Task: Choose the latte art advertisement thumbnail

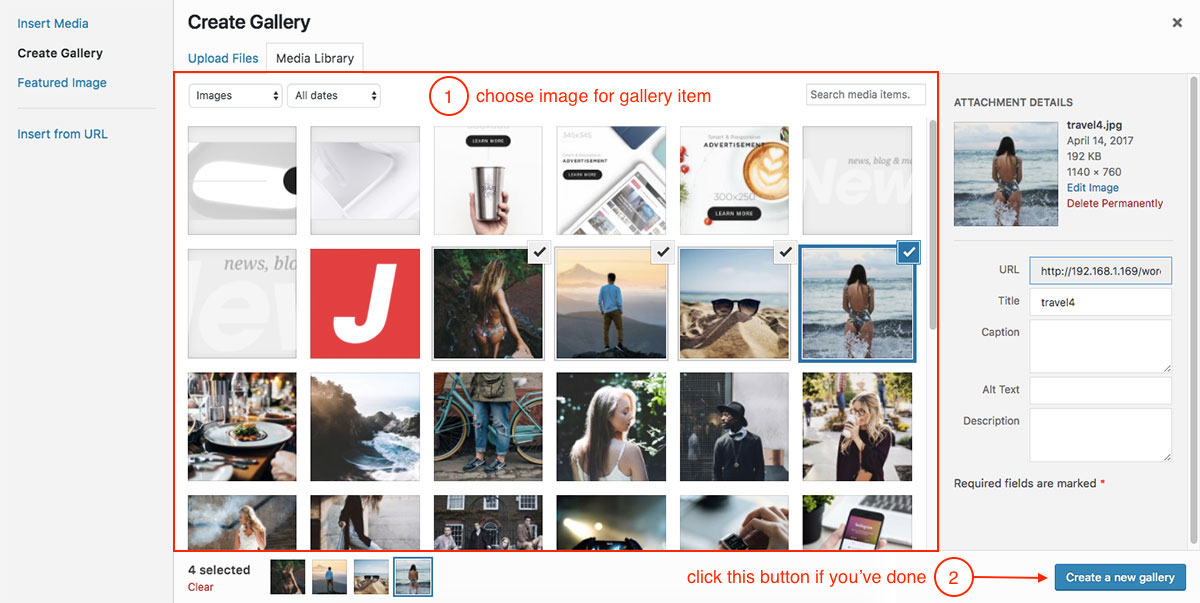Action: [x=734, y=180]
